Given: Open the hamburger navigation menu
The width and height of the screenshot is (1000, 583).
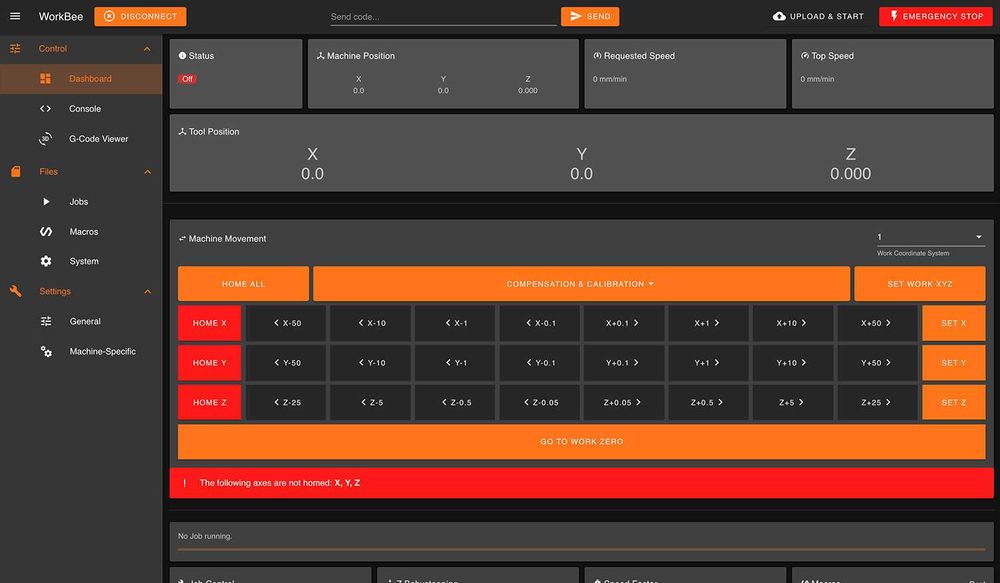Looking at the screenshot, I should [15, 17].
